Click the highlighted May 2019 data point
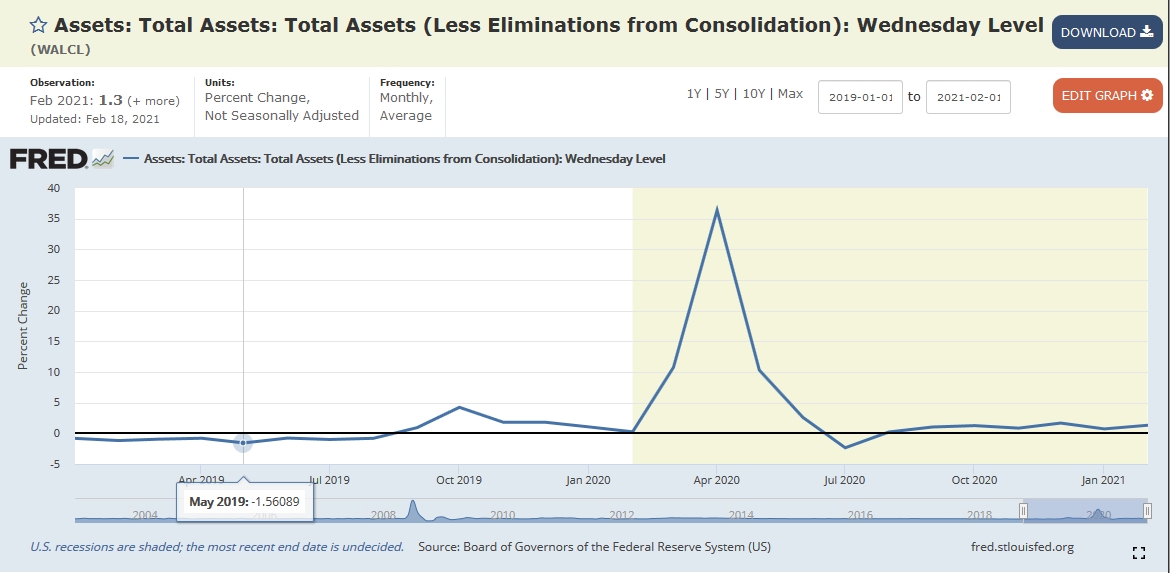This screenshot has height=573, width=1170. [243, 442]
